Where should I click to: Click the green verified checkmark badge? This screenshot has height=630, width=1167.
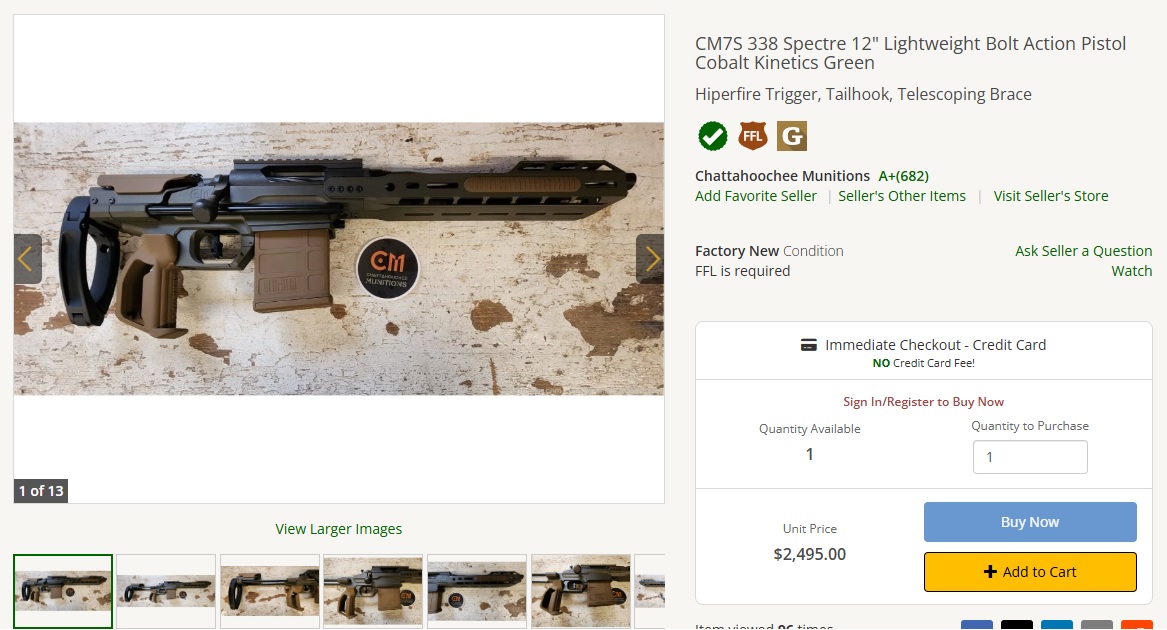(x=712, y=136)
